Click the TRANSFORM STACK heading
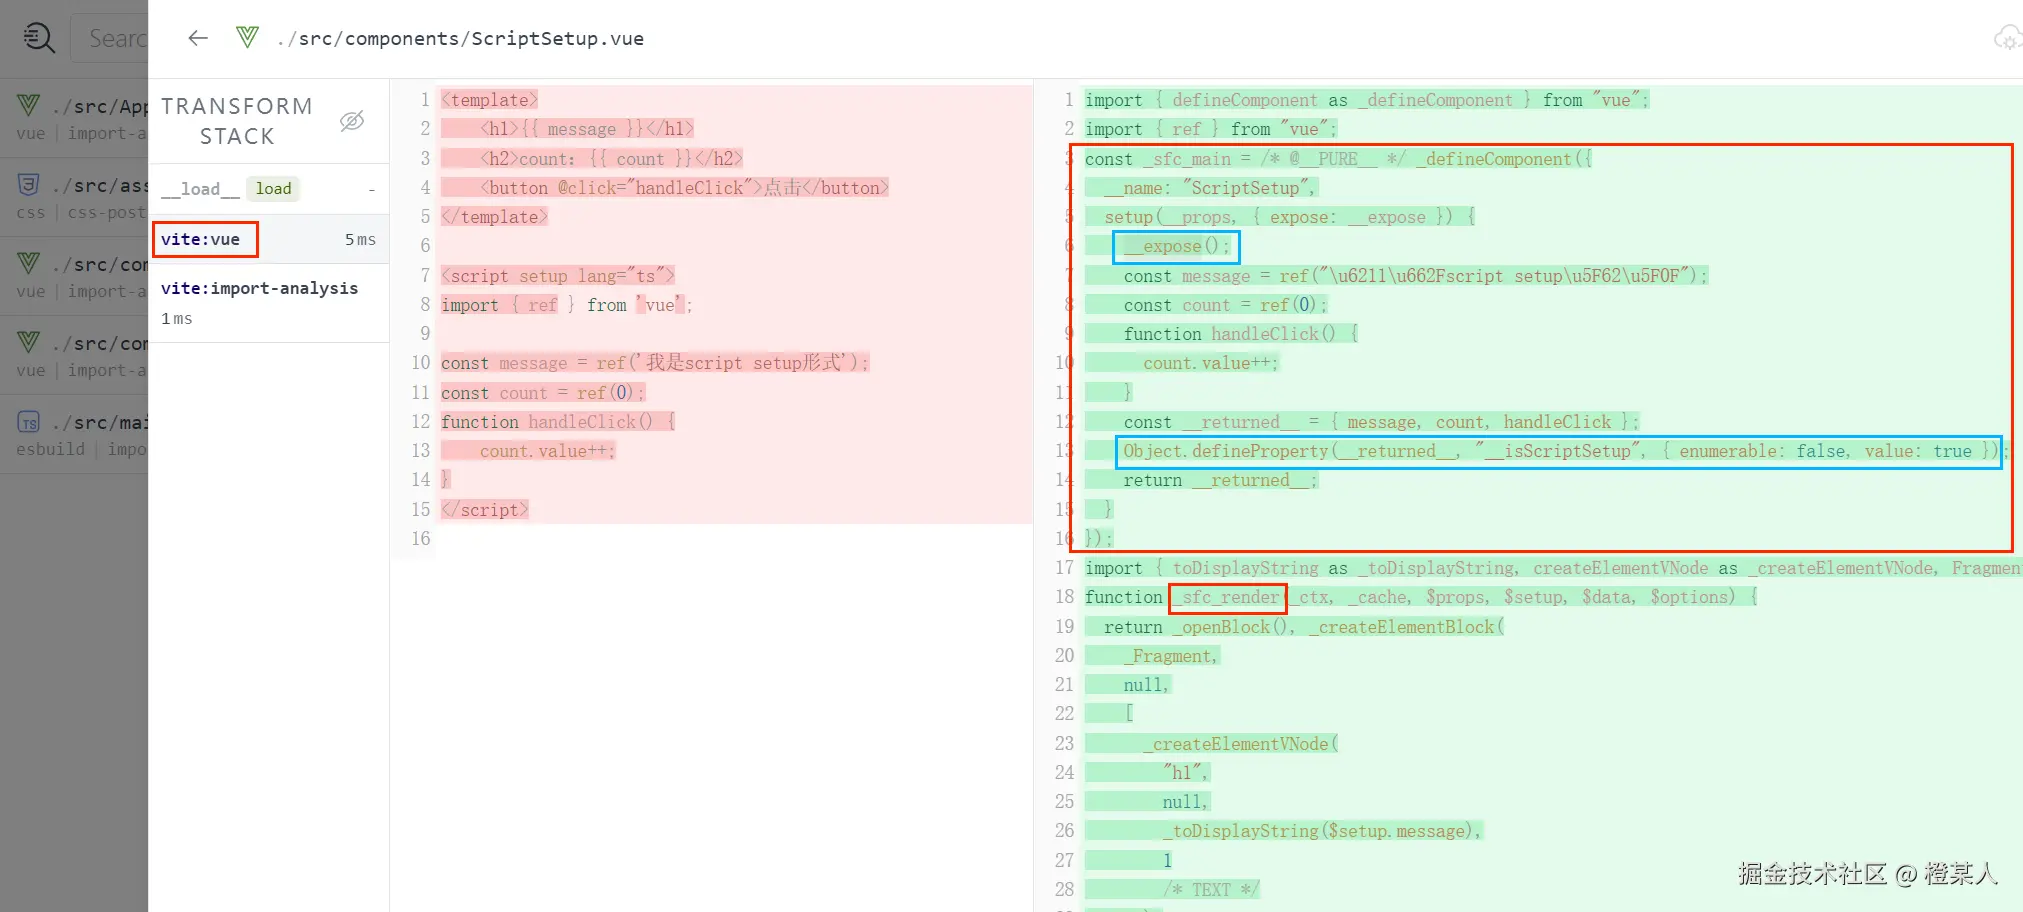 pyautogui.click(x=237, y=121)
